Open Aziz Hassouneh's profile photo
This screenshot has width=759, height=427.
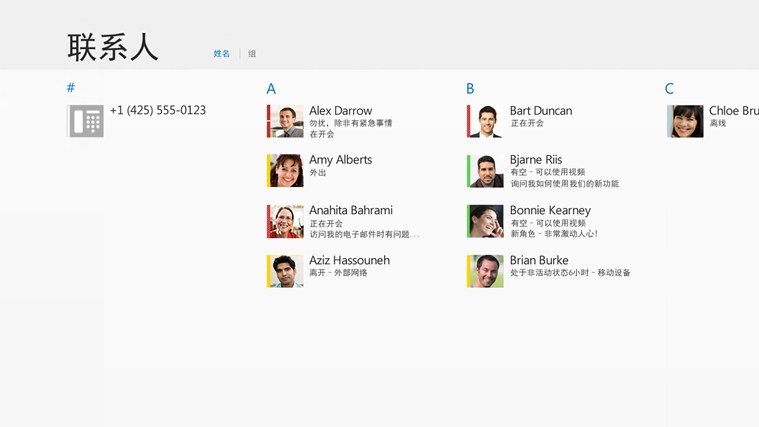tap(287, 271)
